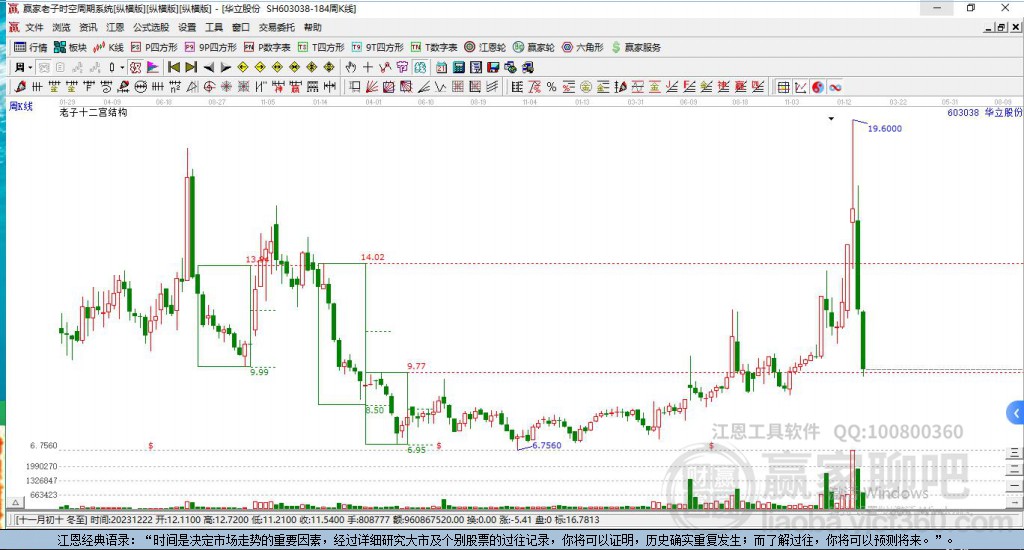
Task: Click the up-arrow button left of volume pane
Action: [x=16, y=502]
